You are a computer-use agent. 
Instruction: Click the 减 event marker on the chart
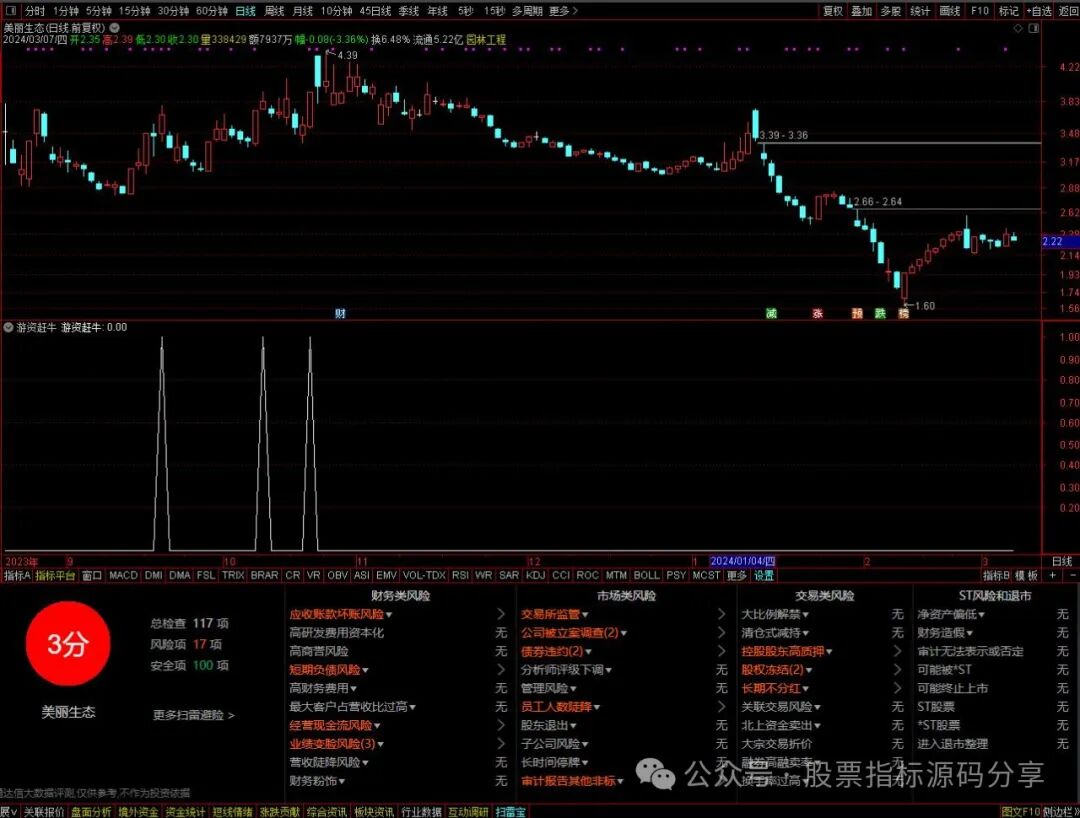pos(771,313)
